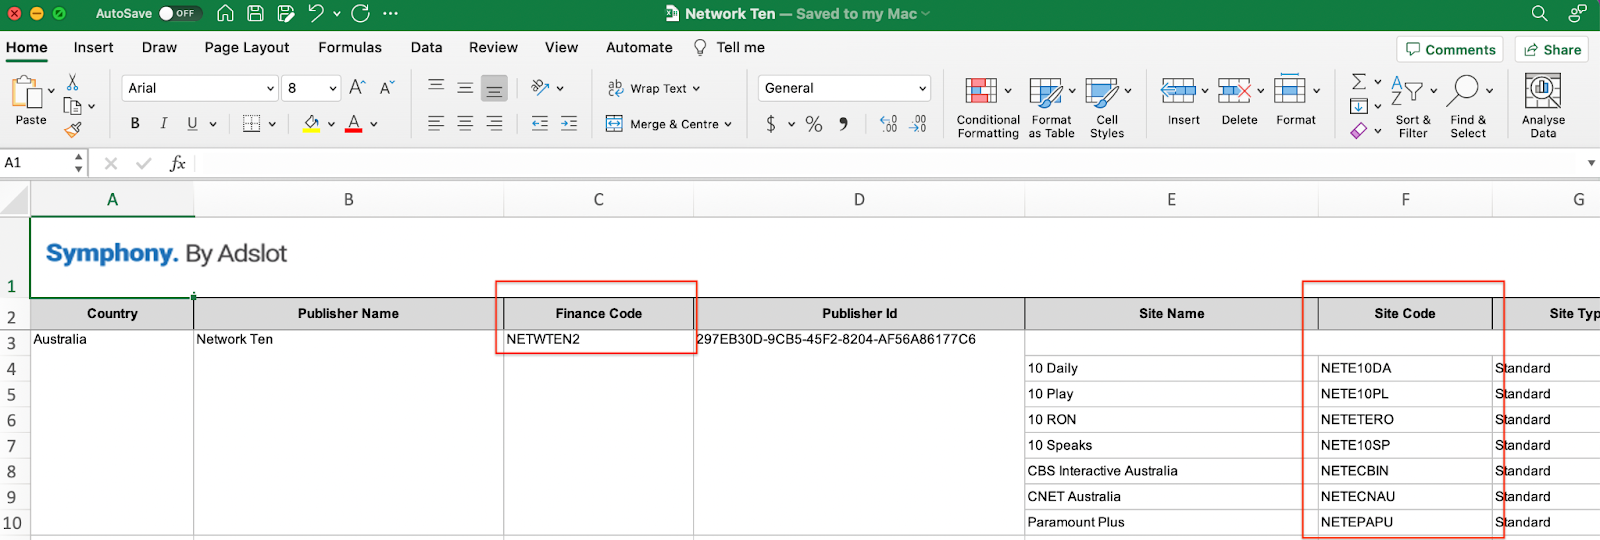The image size is (1600, 540).
Task: Click the Undo arrow icon
Action: [316, 13]
